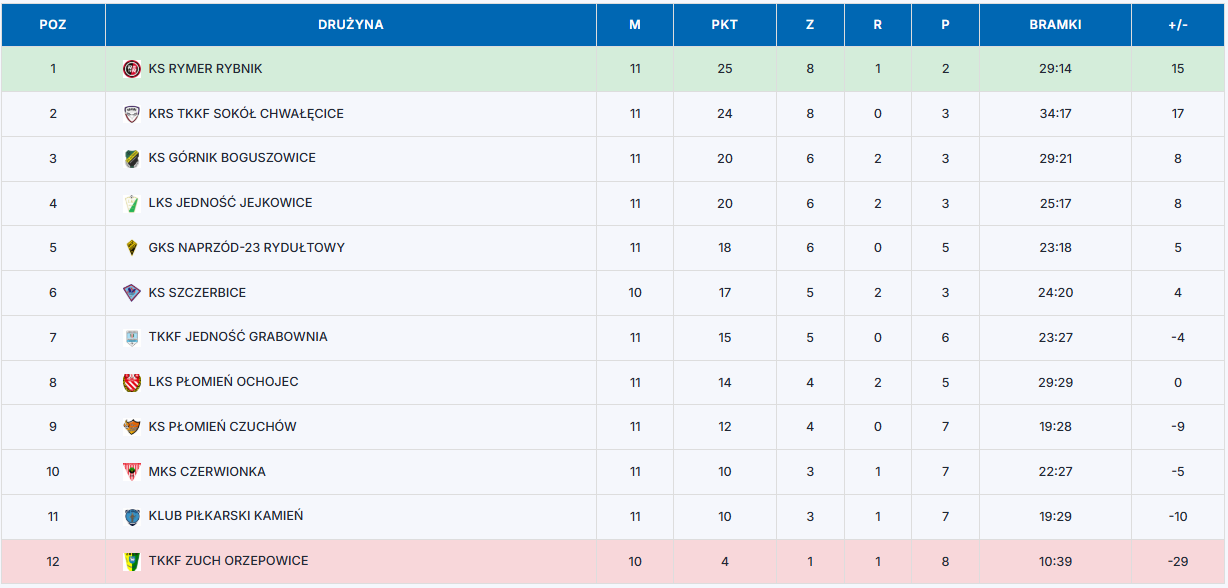Viewport: 1228px width, 588px height.
Task: Click the goal difference +/- header
Action: [1177, 25]
